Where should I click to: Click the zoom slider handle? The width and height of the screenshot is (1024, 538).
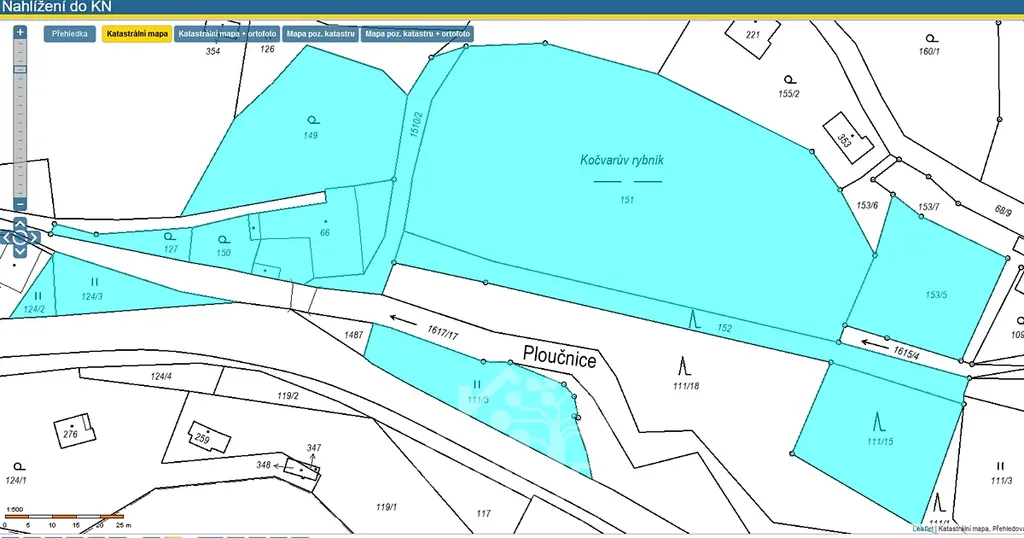[x=20, y=70]
